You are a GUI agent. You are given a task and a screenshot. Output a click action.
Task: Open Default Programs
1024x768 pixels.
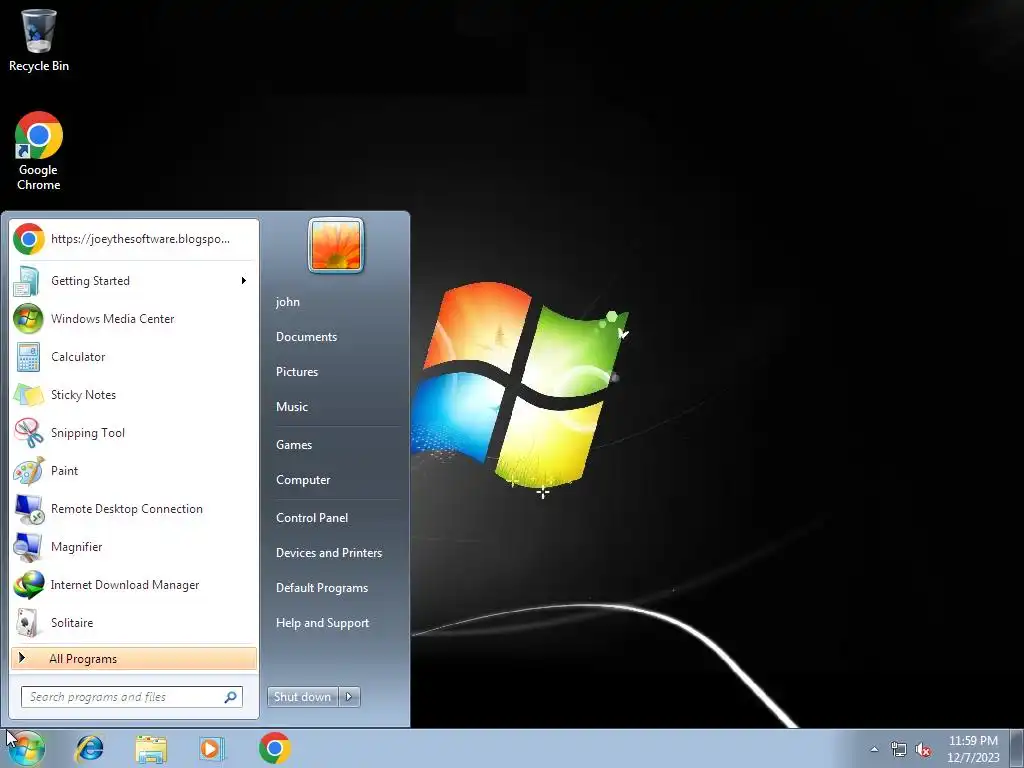[x=322, y=588]
